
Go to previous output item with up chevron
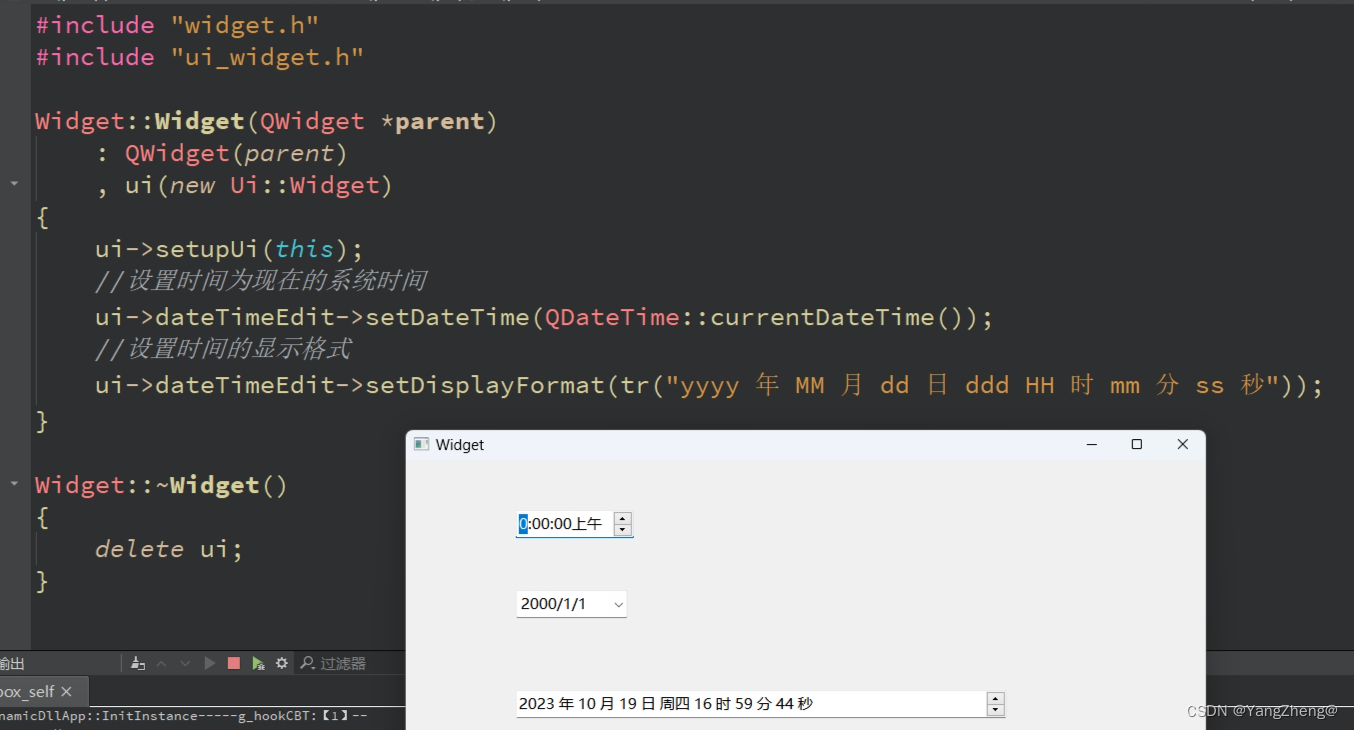point(162,663)
